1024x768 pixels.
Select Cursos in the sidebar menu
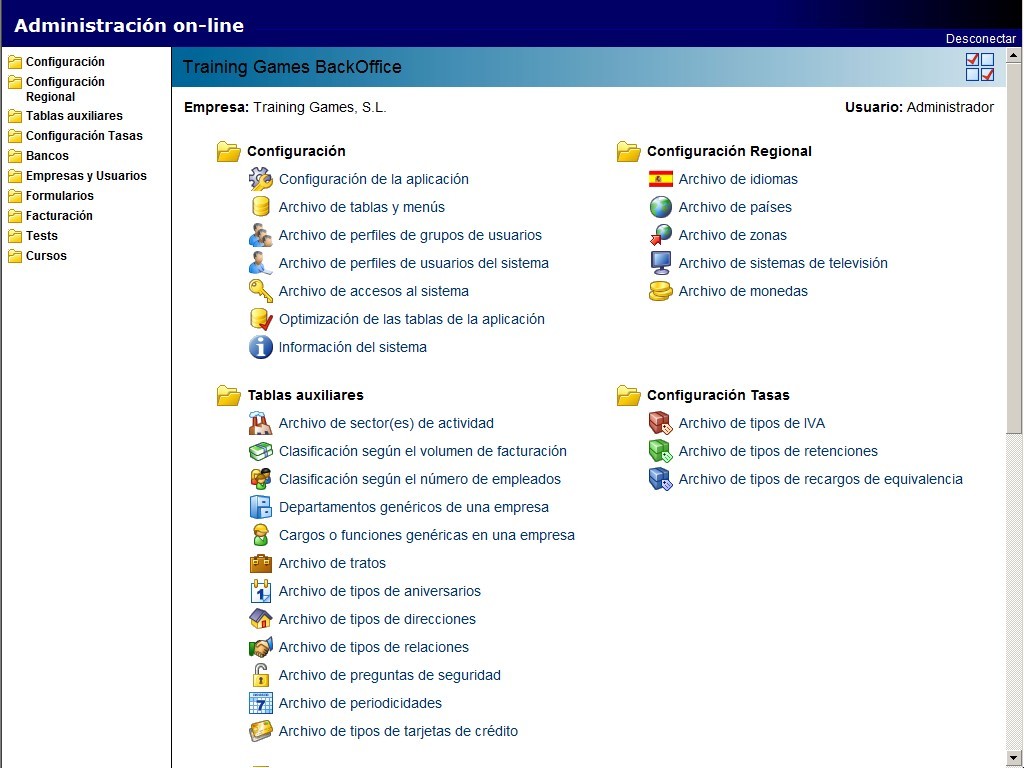tap(46, 256)
